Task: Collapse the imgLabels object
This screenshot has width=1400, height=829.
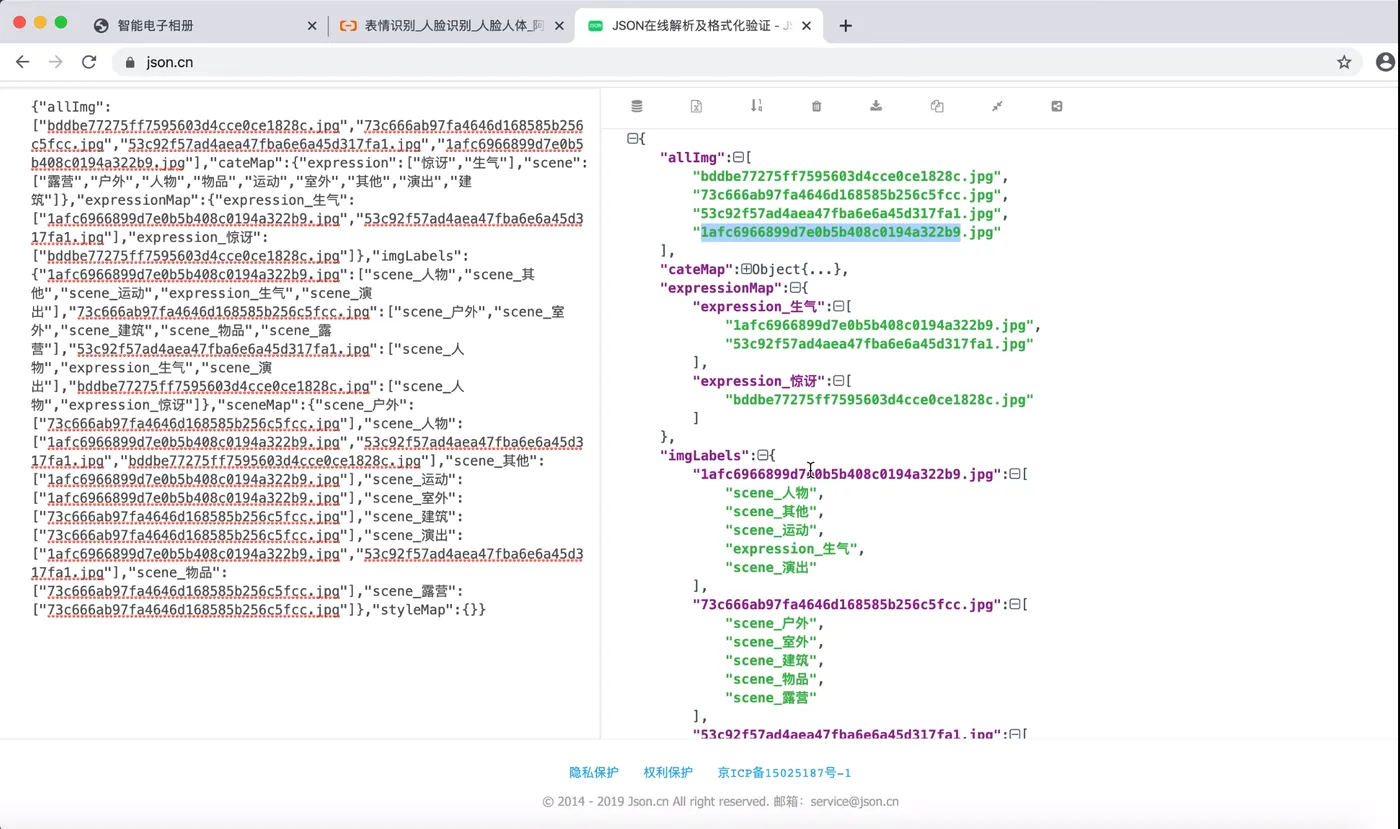Action: pyautogui.click(x=762, y=456)
